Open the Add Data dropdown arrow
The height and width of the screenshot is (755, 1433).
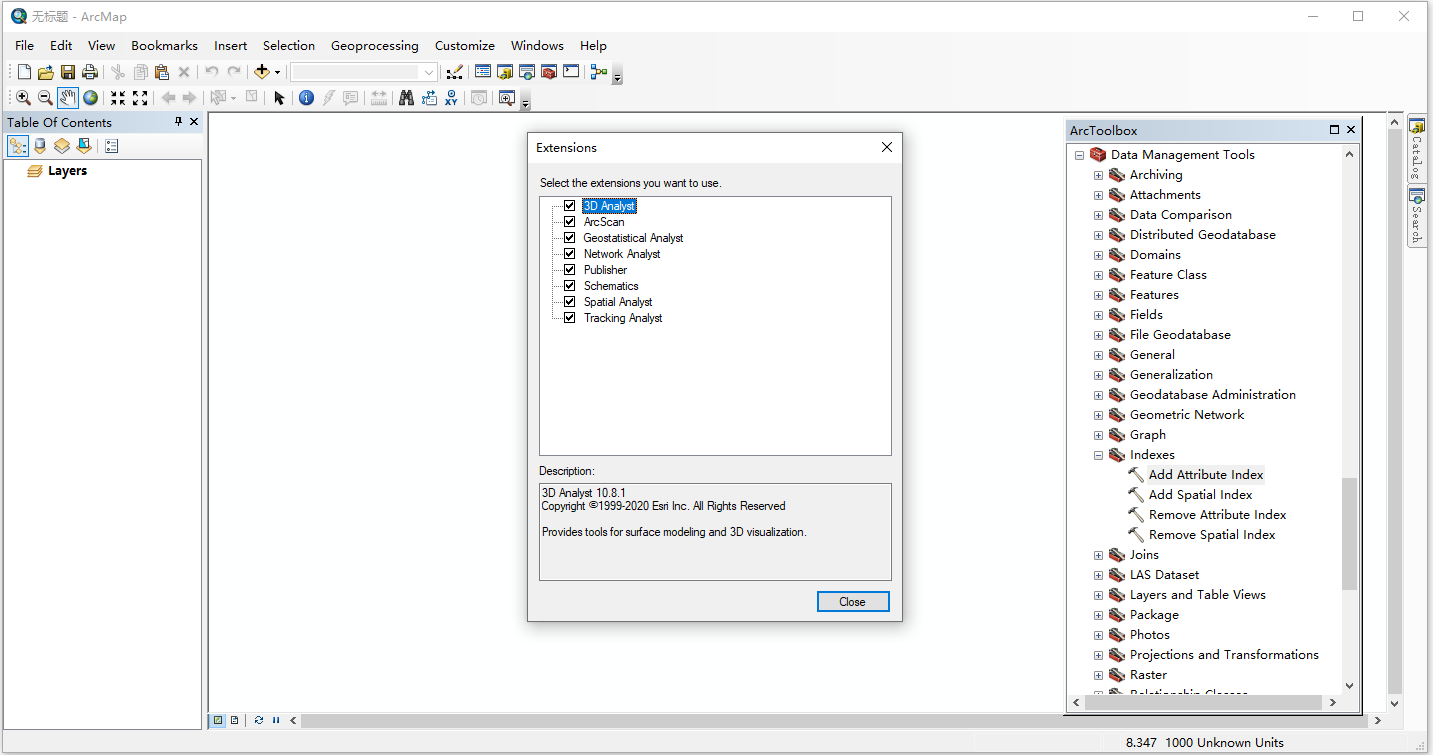pos(278,72)
